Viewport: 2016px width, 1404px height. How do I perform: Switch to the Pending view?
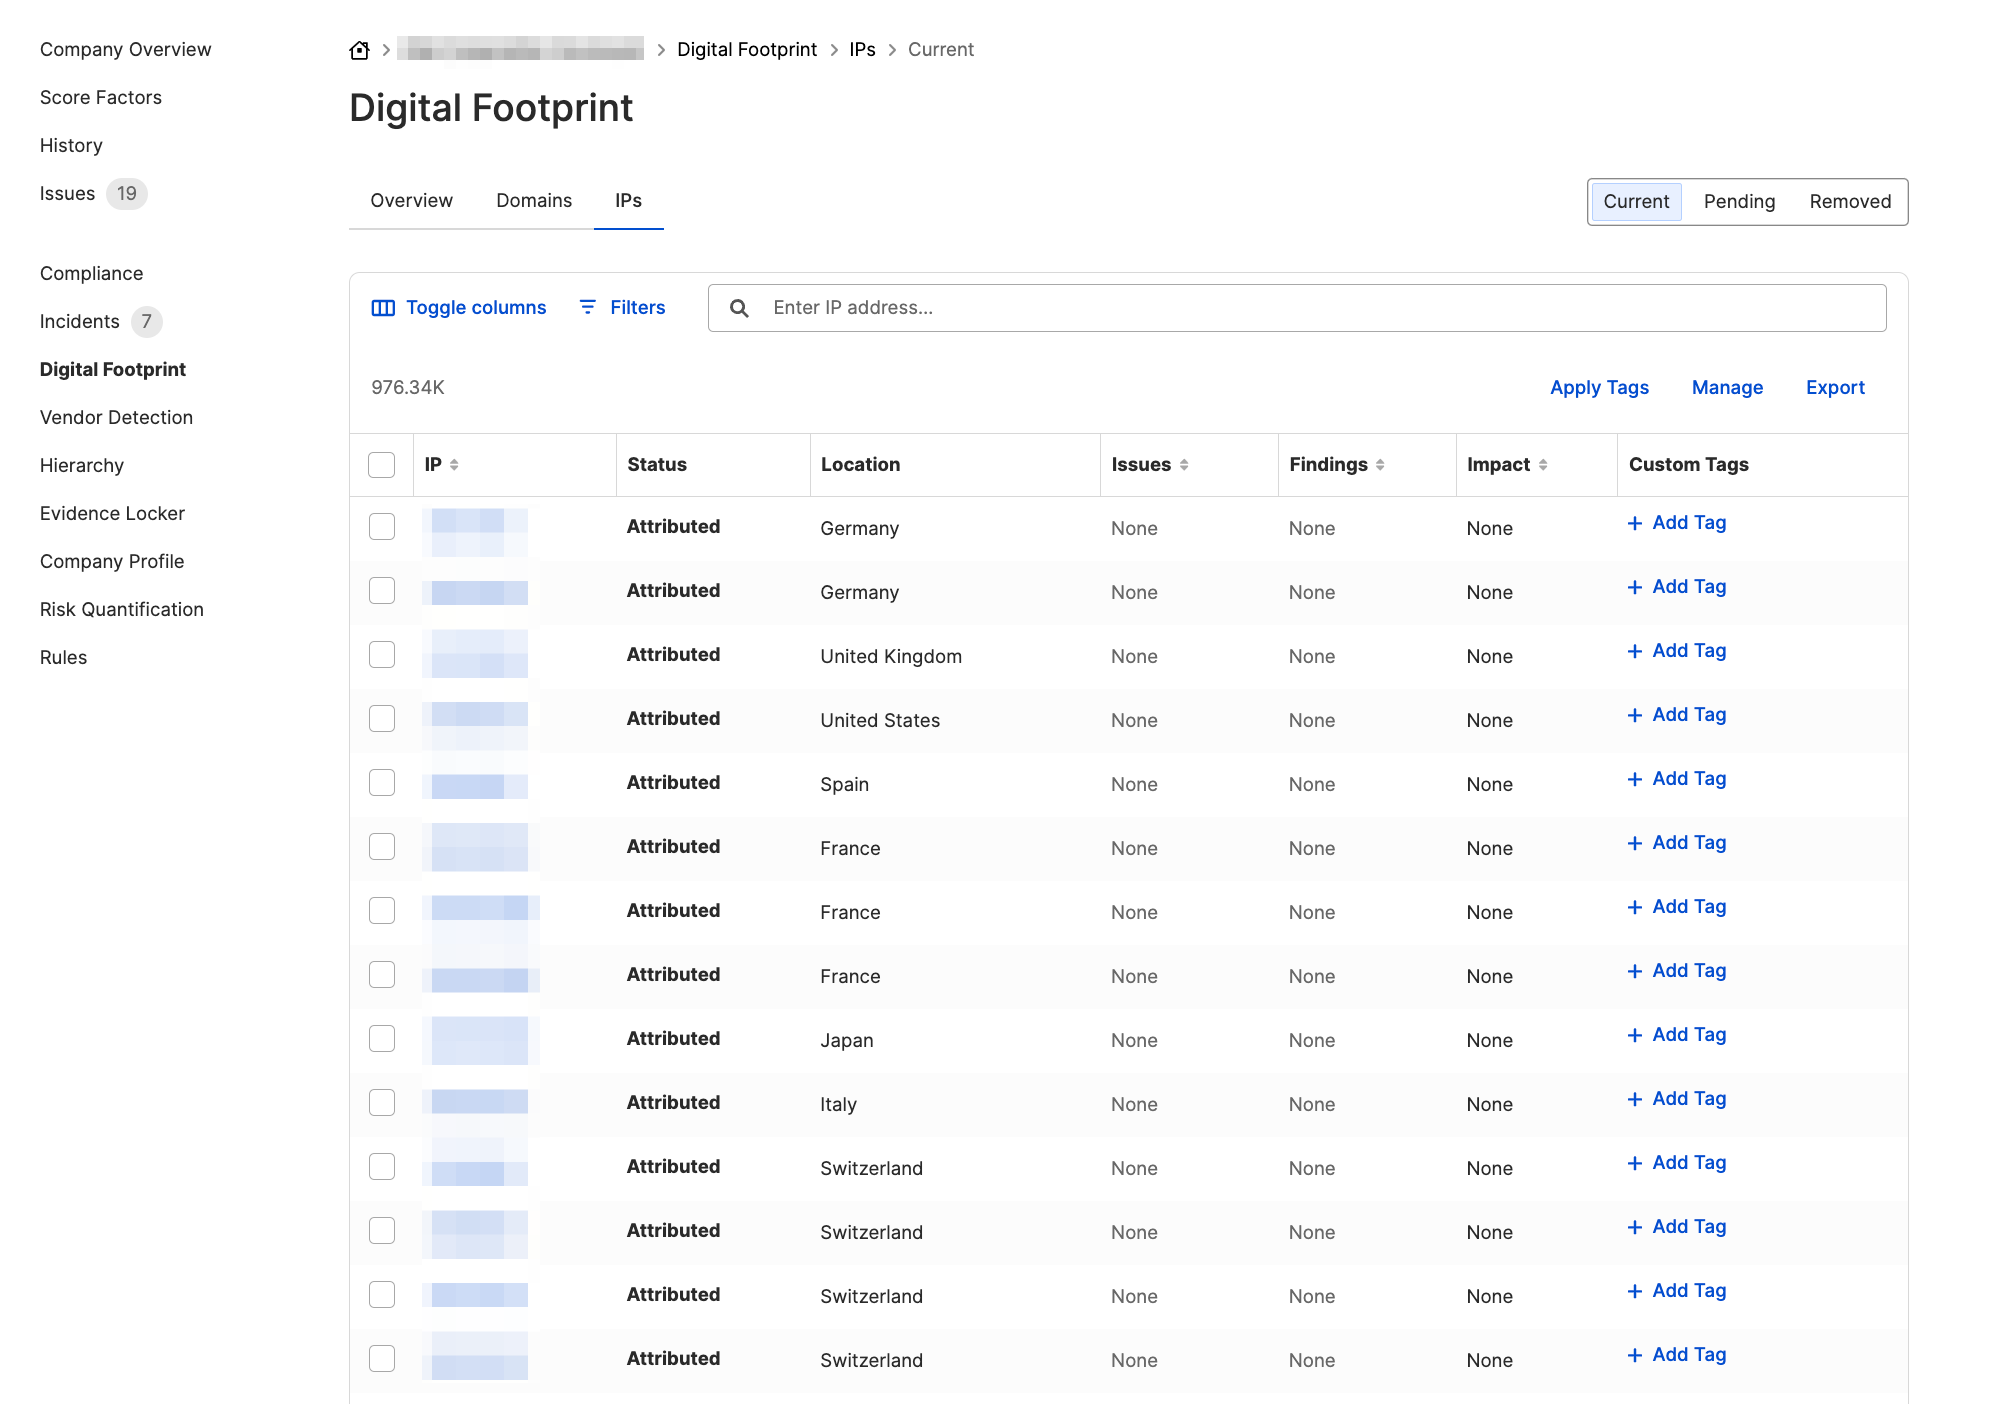pos(1740,201)
